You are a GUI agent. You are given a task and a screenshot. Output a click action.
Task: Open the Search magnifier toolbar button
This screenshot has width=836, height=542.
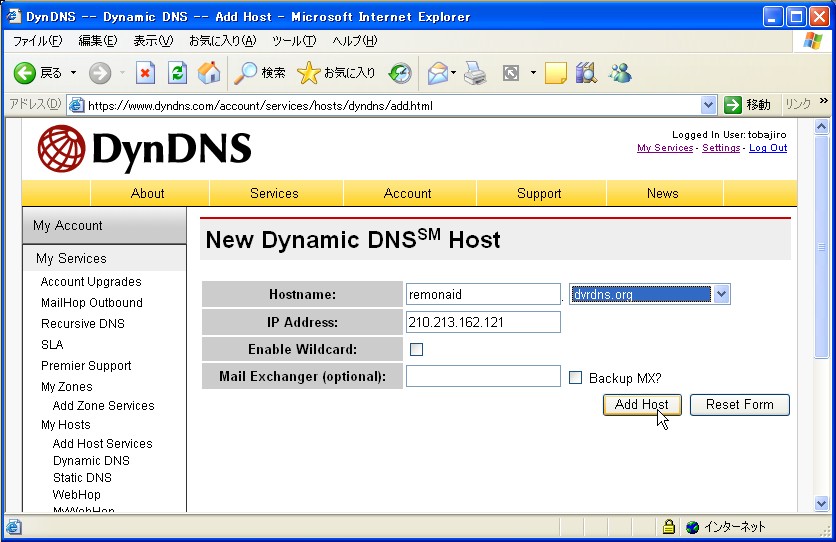(260, 73)
